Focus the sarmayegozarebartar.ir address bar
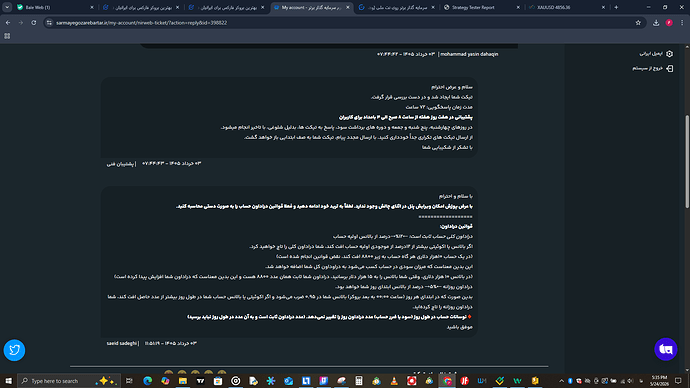The width and height of the screenshot is (690, 388). (343, 22)
